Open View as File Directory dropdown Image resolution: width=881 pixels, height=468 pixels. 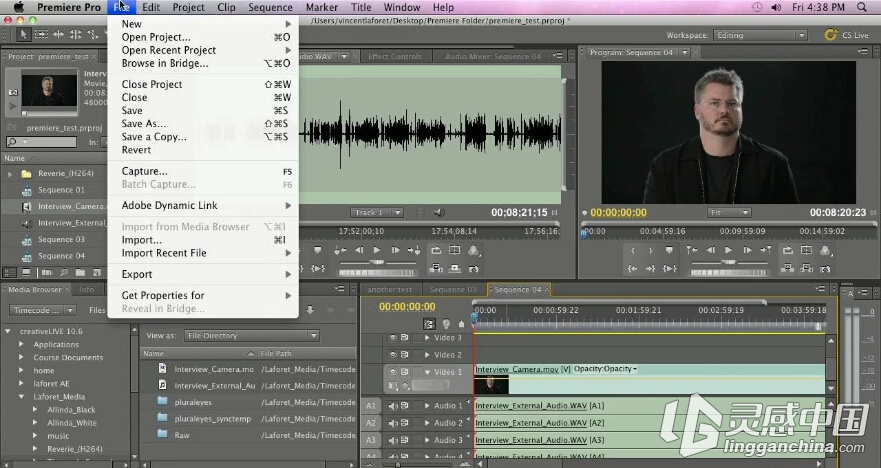click(x=252, y=335)
